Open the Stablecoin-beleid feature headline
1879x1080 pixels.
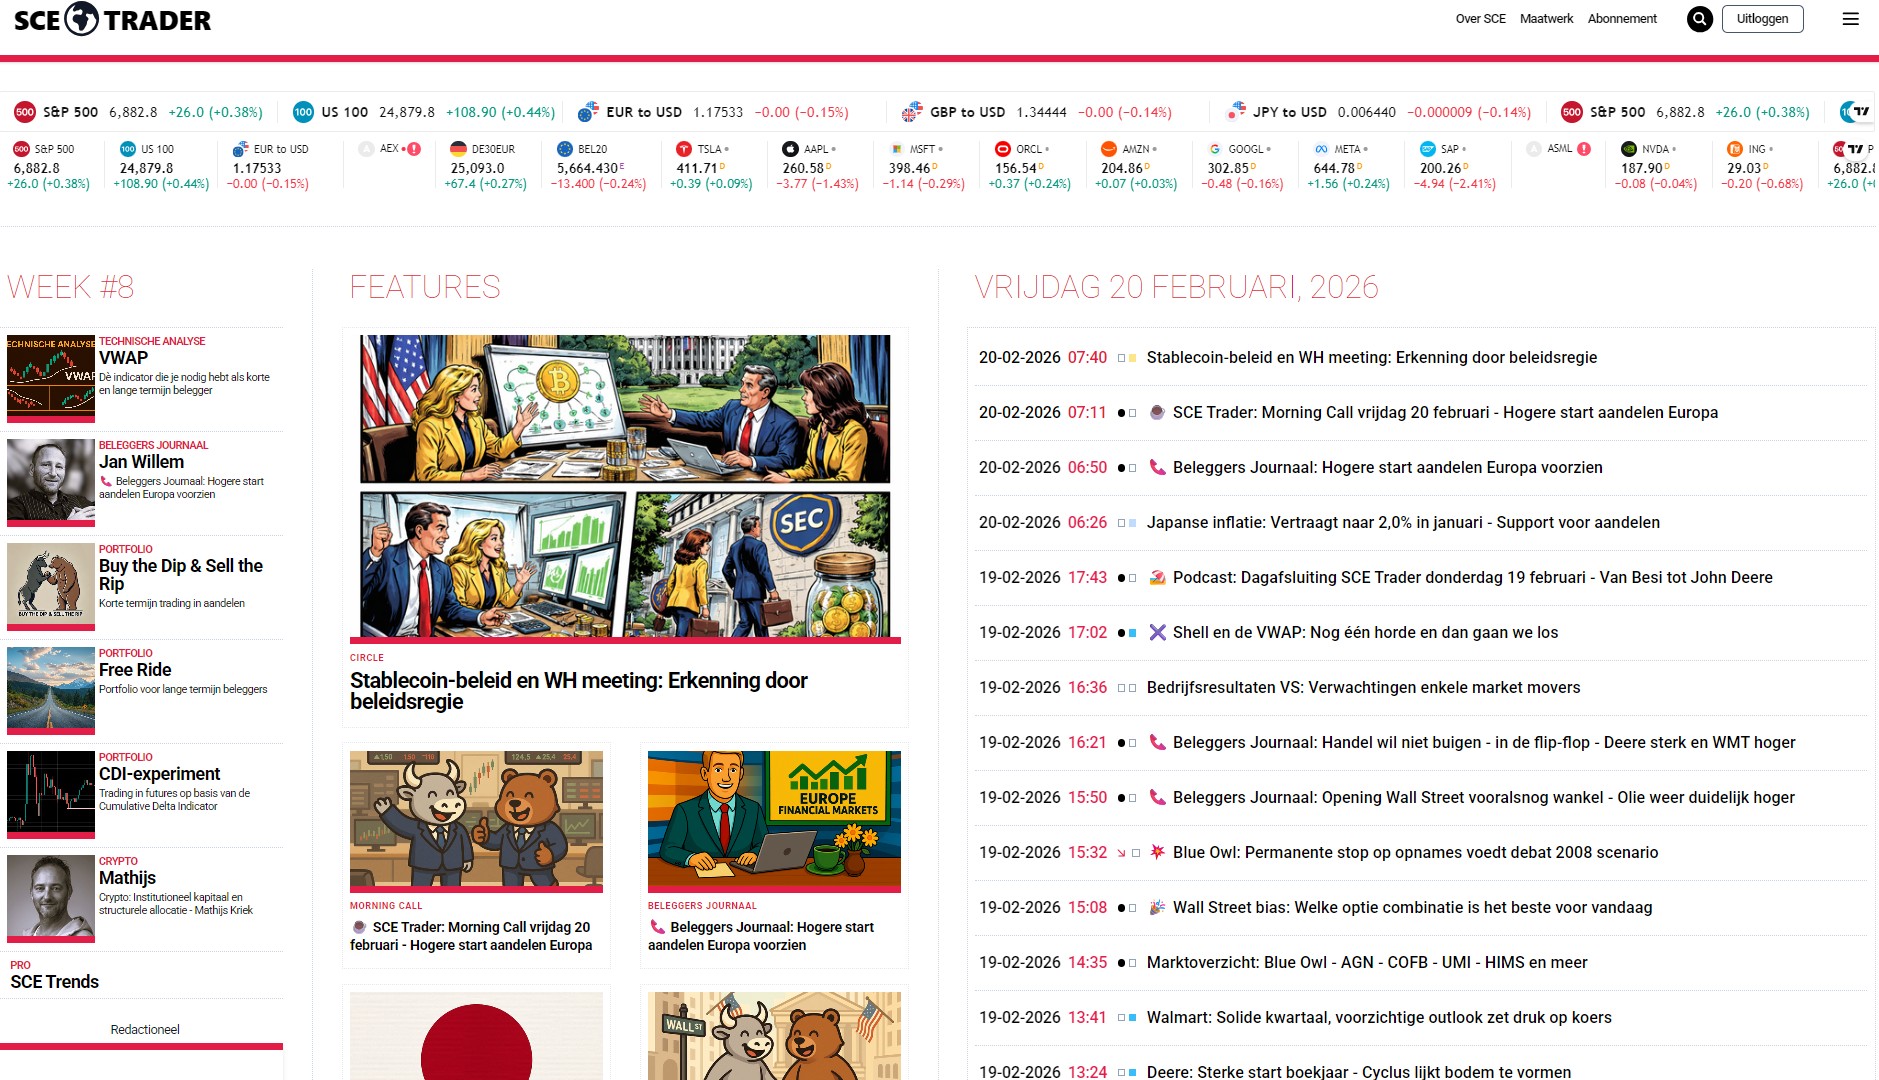579,691
